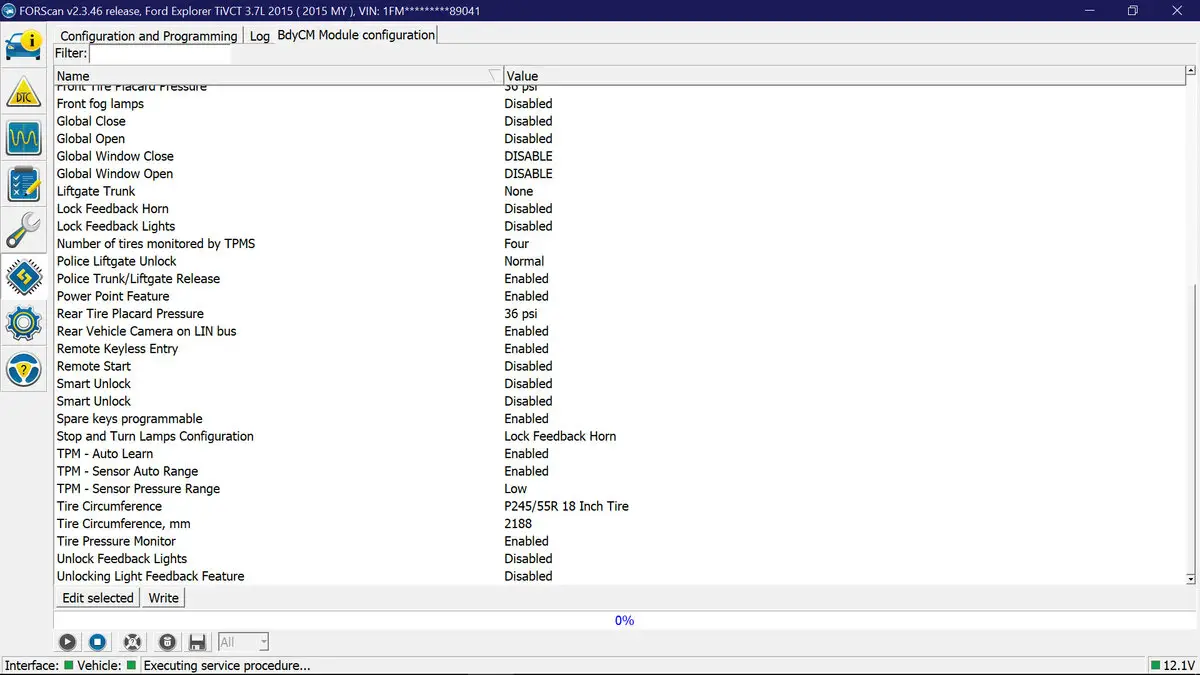The width and height of the screenshot is (1200, 675).
Task: Click the Four value for TPMS tires
Action: (517, 244)
